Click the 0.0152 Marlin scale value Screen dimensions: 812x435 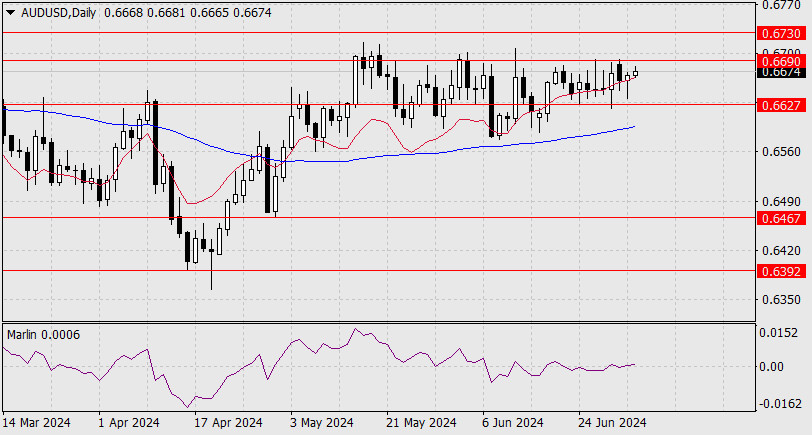click(x=779, y=333)
